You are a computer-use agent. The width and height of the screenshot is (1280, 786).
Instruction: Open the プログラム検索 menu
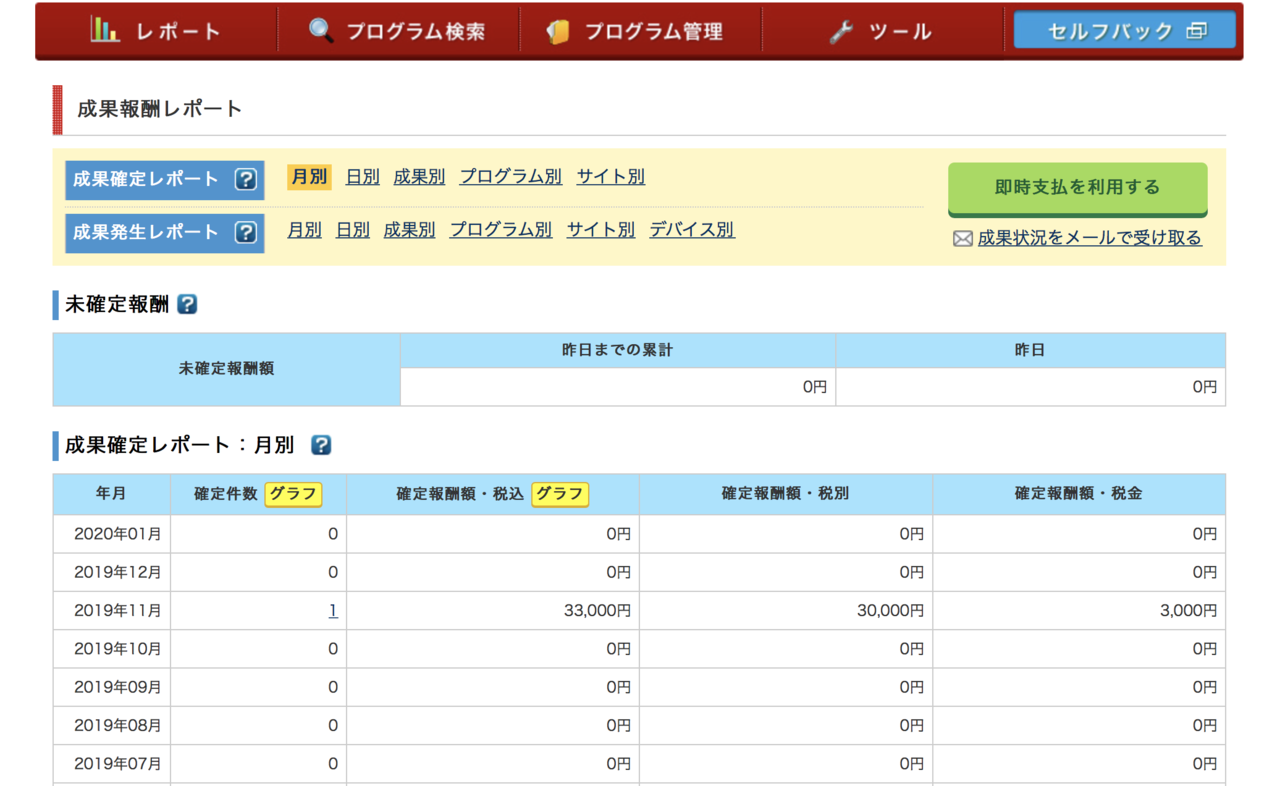point(398,31)
